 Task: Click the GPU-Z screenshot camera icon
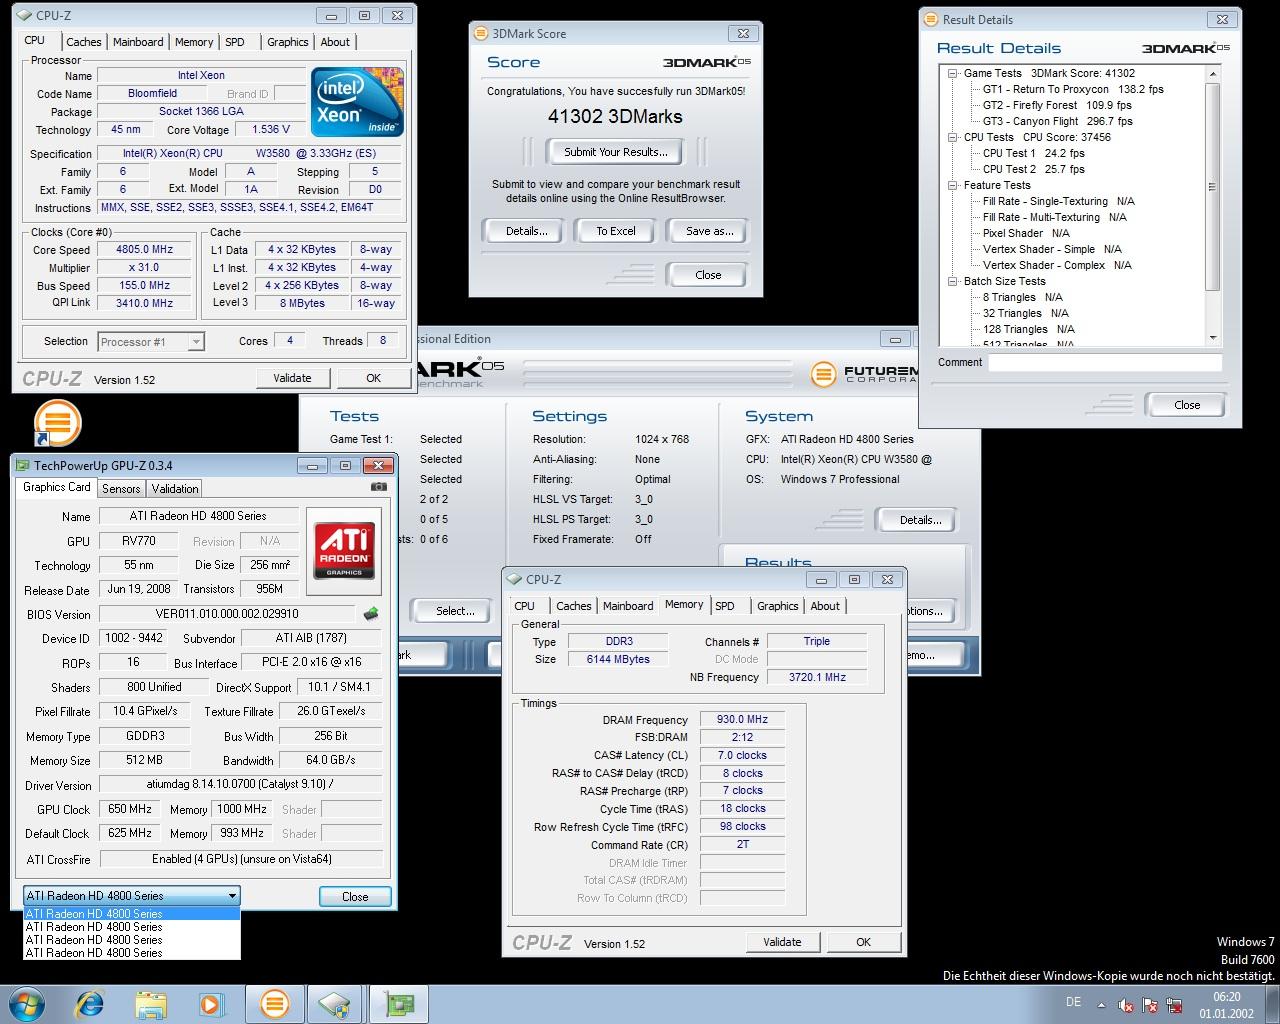click(378, 487)
